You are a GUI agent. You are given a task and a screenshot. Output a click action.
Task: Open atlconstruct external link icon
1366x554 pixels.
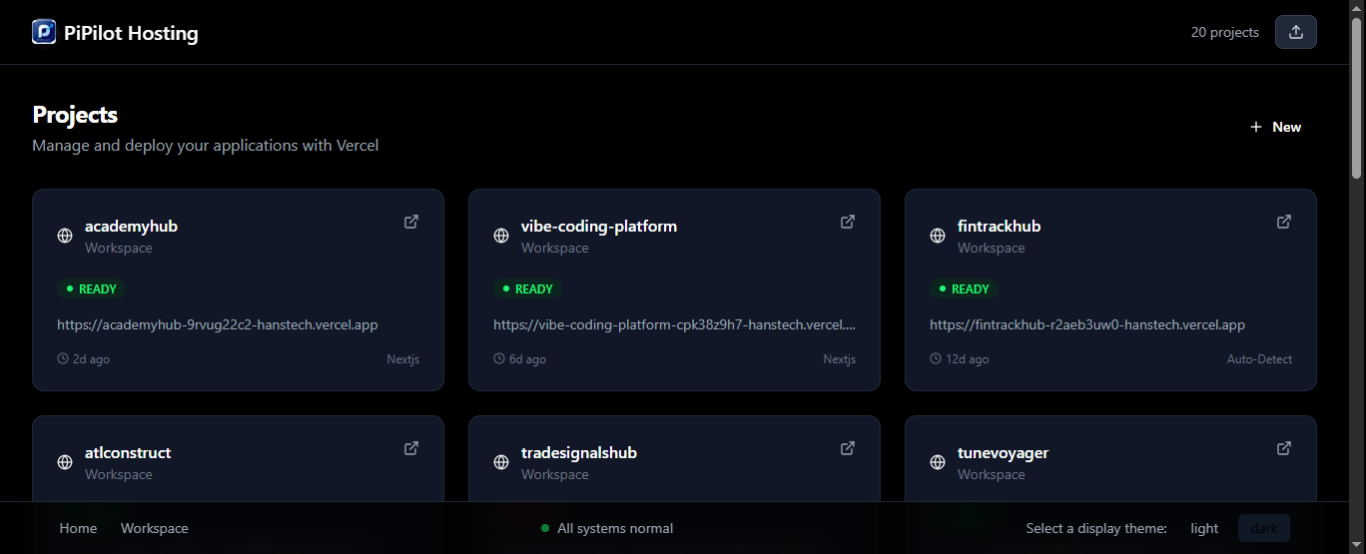[411, 448]
